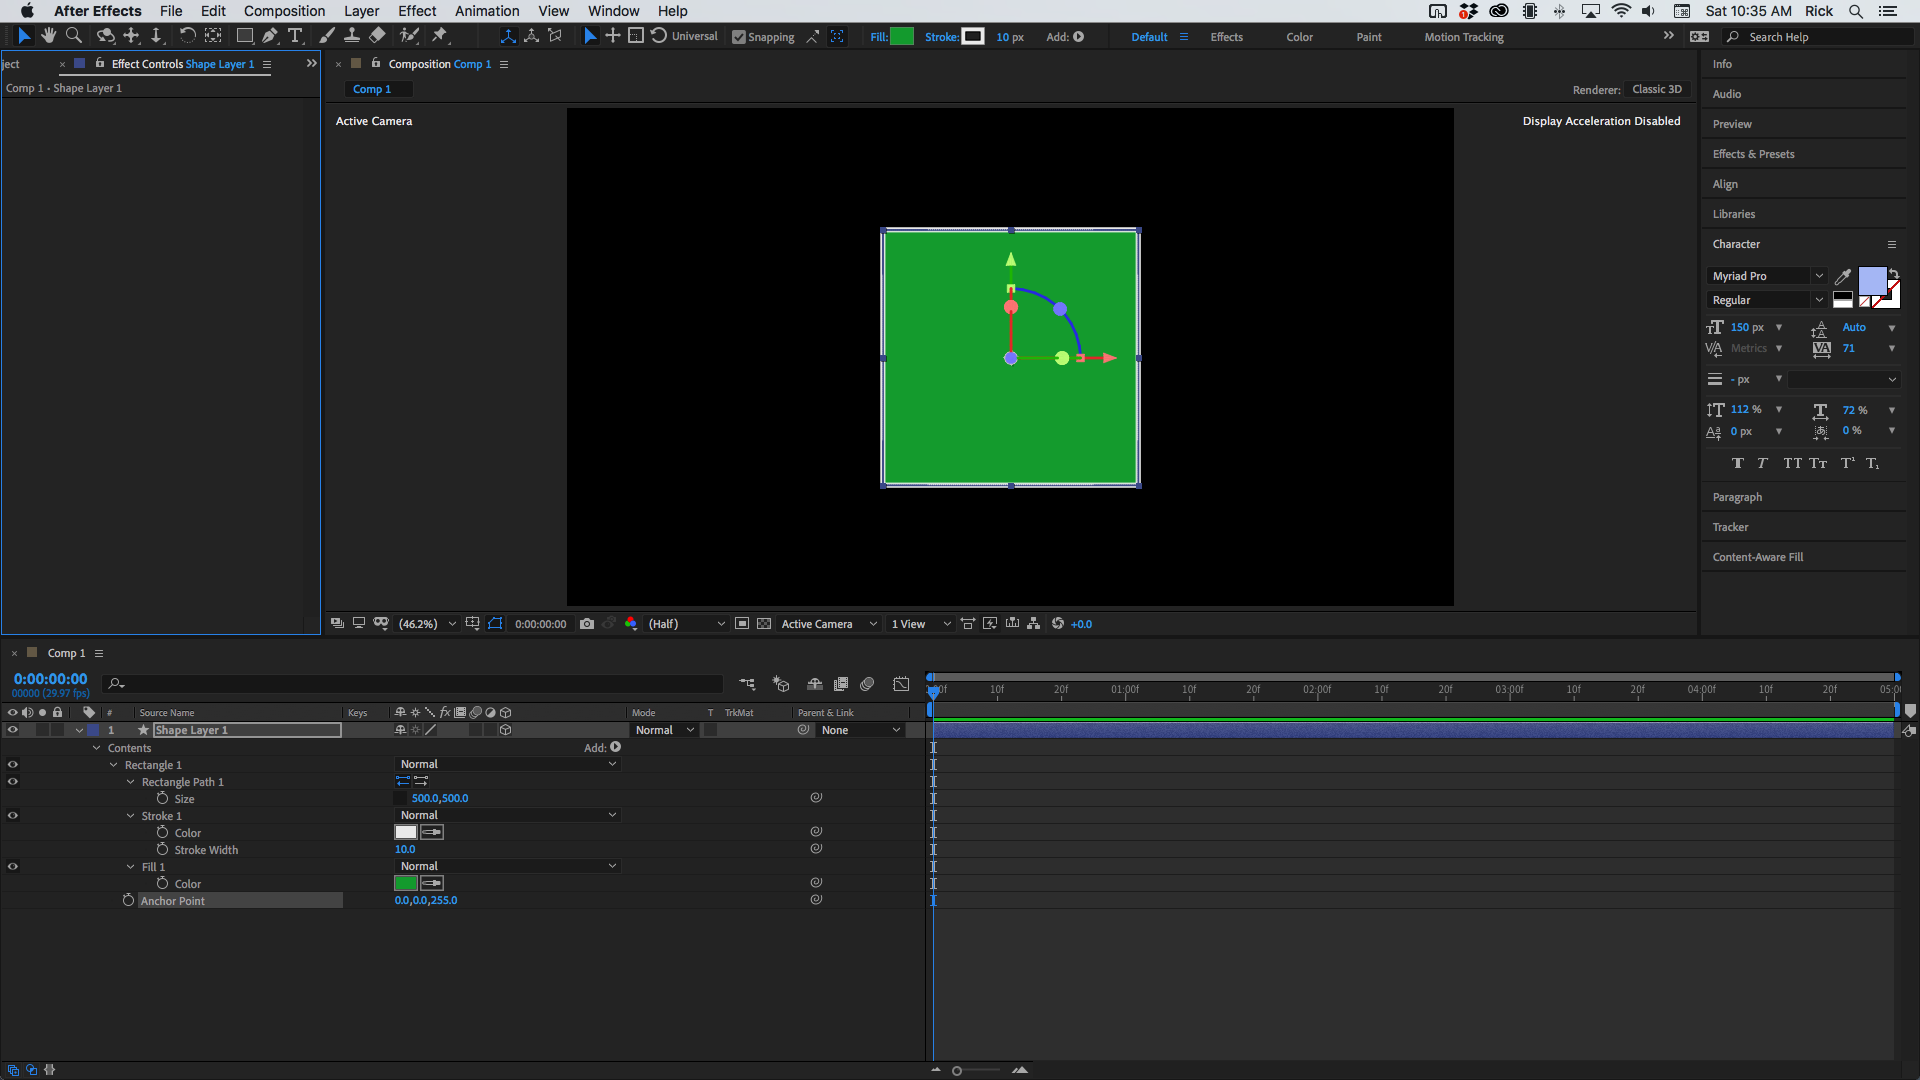Open the Parent & Link dropdown set to None
This screenshot has height=1080, width=1920.
click(x=860, y=730)
